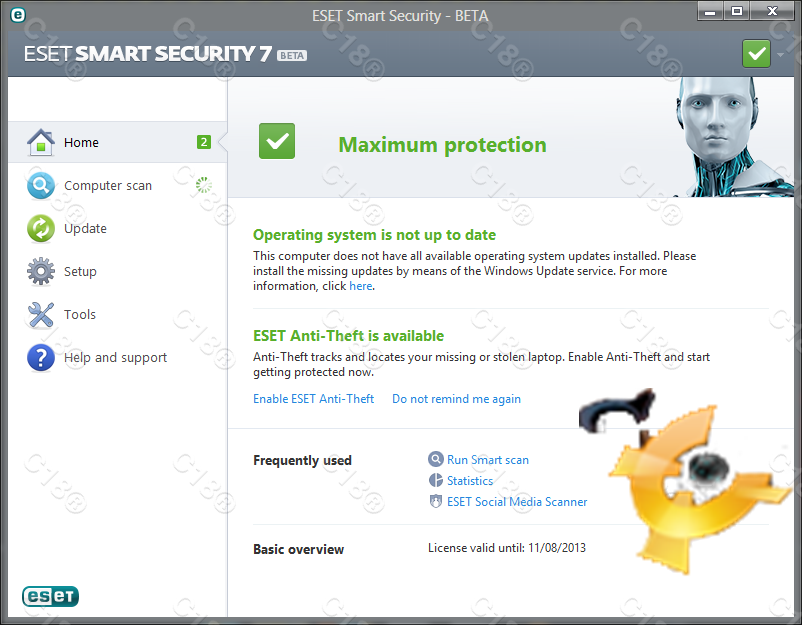The height and width of the screenshot is (625, 802).
Task: Click the Home house icon in sidebar
Action: pyautogui.click(x=40, y=143)
